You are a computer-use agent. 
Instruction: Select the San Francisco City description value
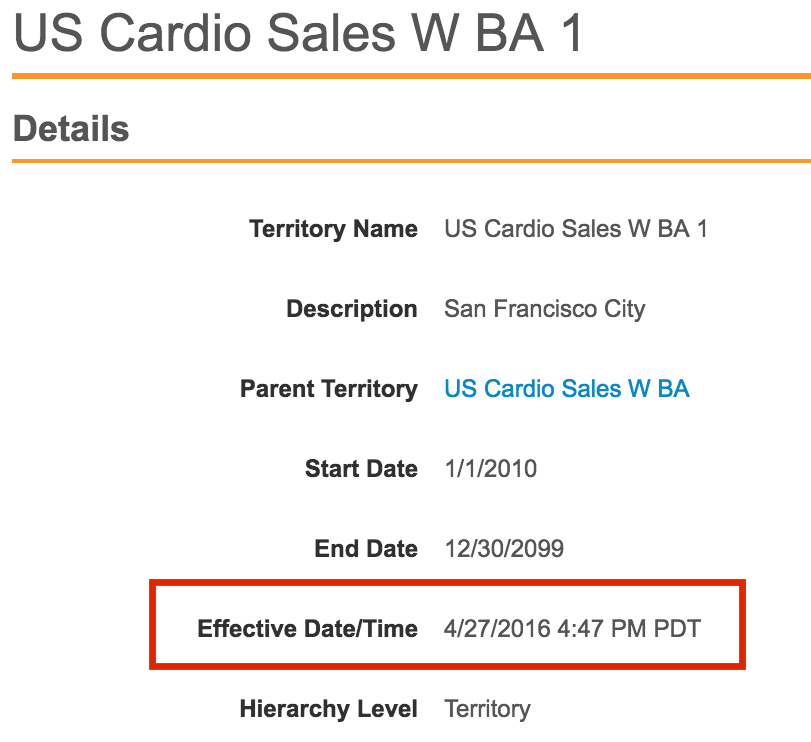544,309
